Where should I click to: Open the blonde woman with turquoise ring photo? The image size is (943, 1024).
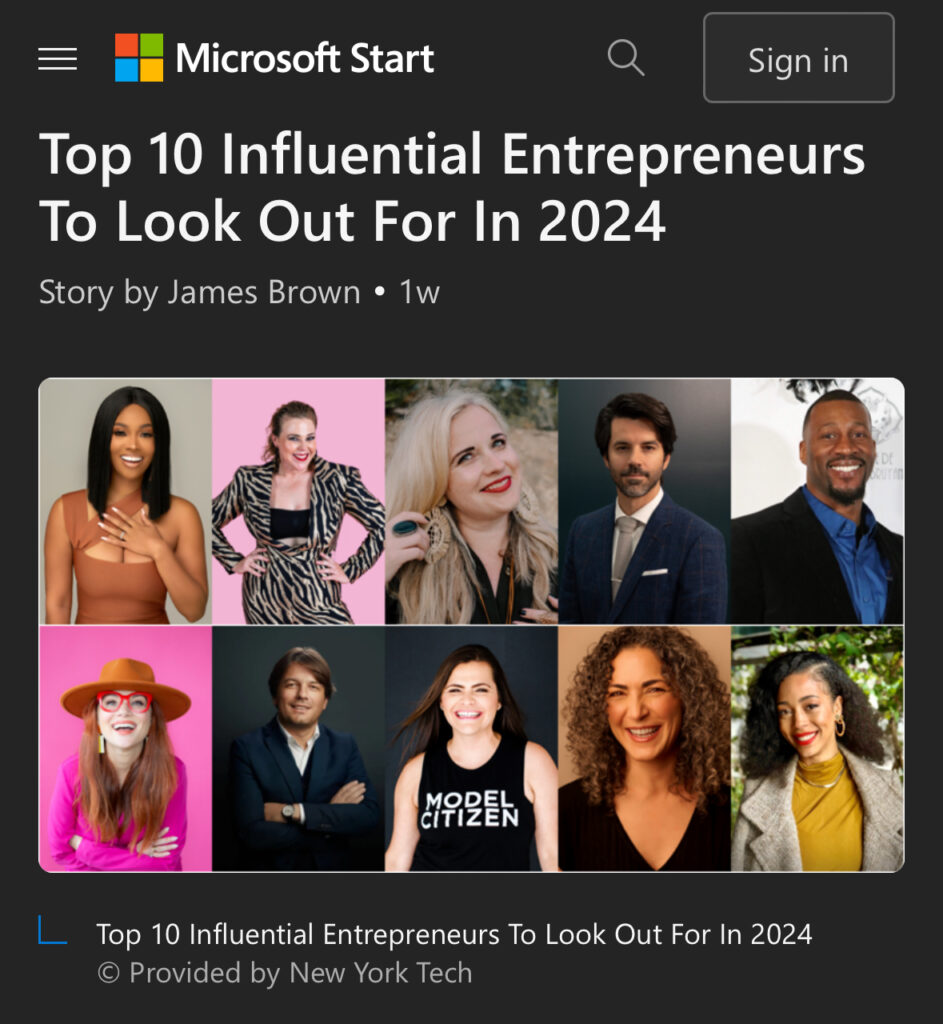pos(471,502)
